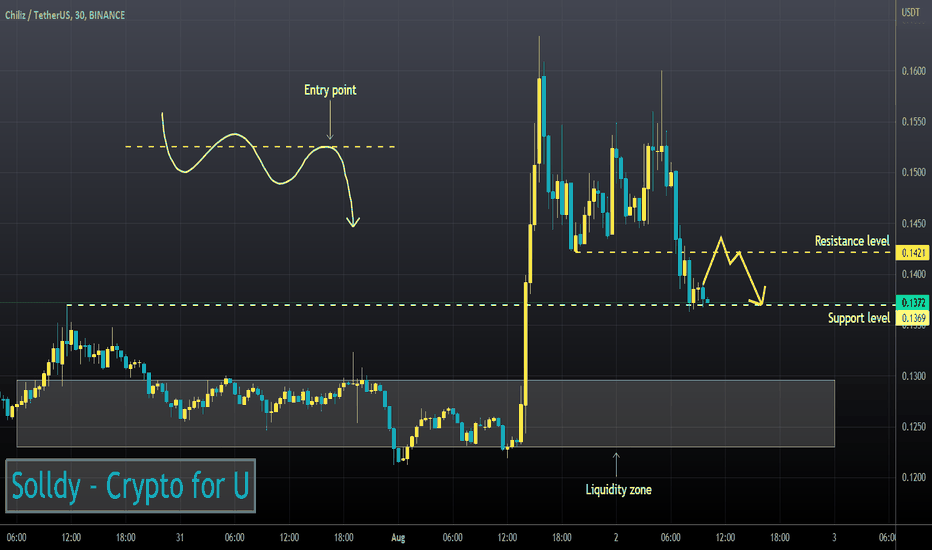Select the Resistance level text label
Image resolution: width=932 pixels, height=550 pixels.
(852, 241)
